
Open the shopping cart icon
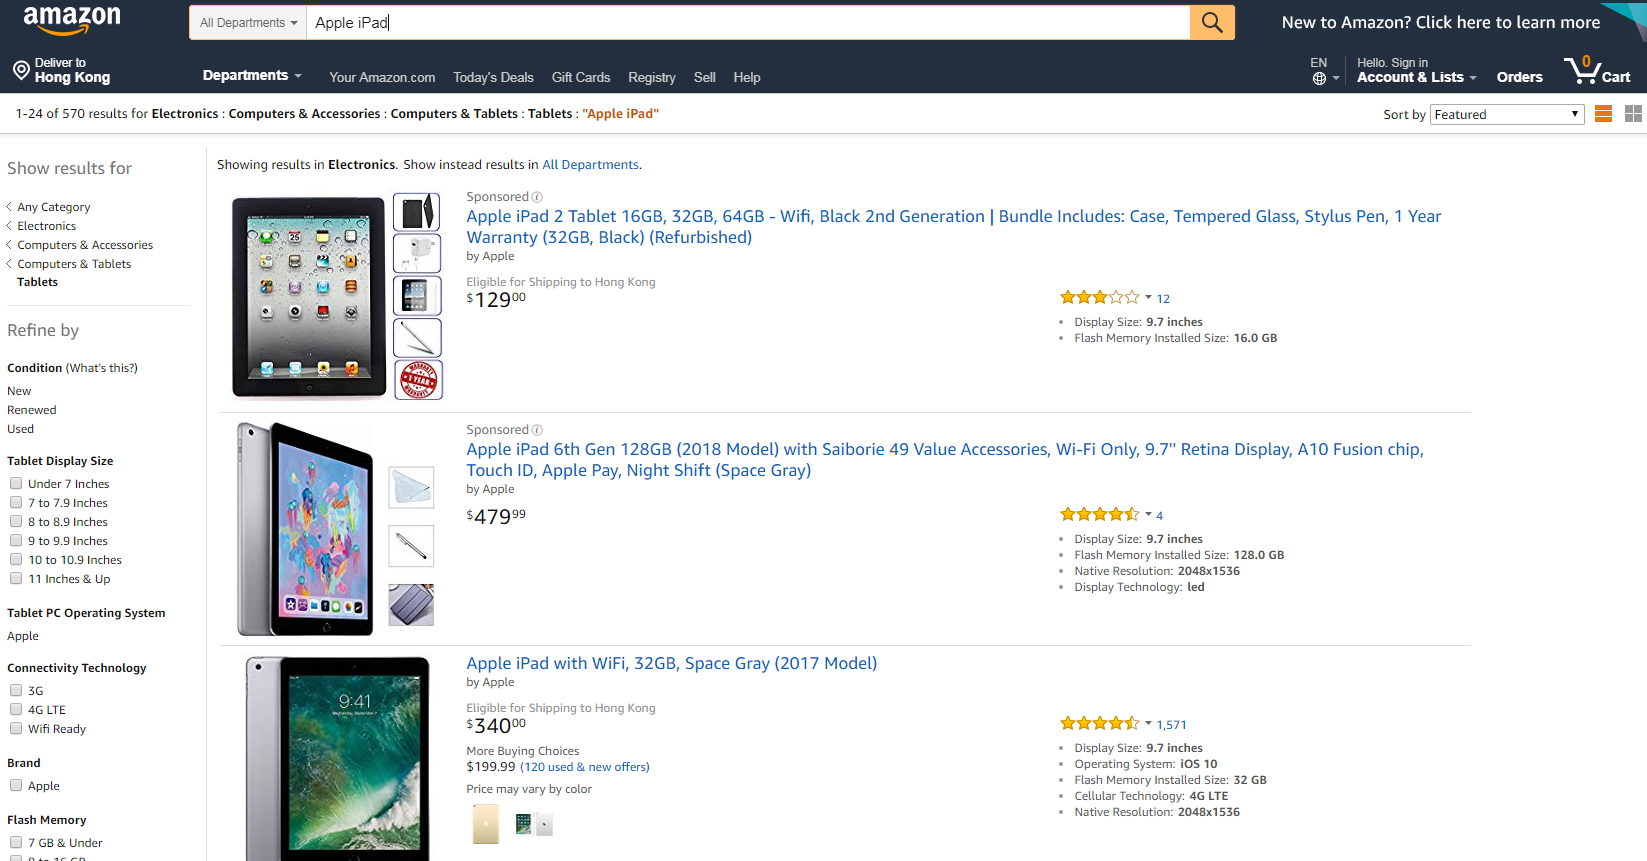tap(1582, 71)
